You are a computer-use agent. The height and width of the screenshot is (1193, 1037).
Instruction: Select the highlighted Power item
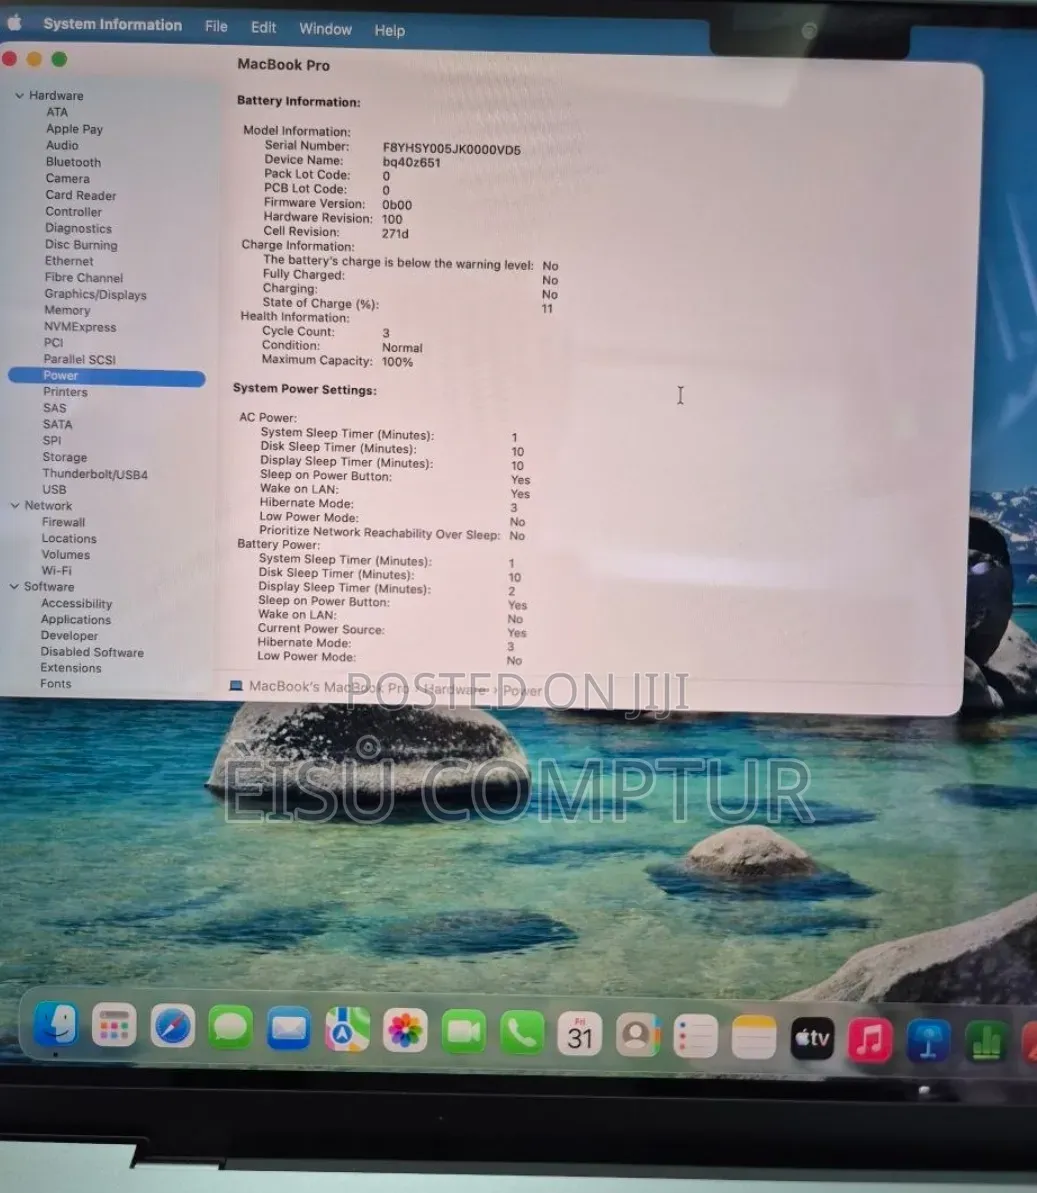click(x=107, y=376)
